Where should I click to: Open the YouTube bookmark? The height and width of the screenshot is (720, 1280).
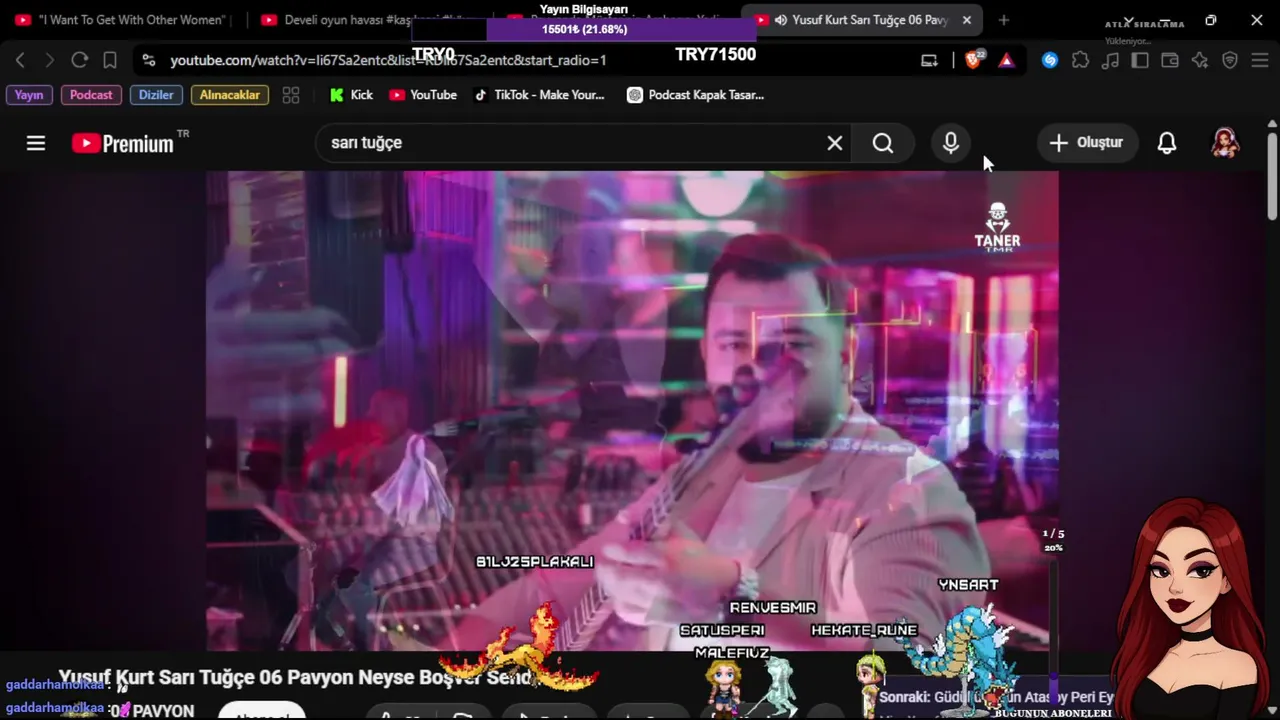pyautogui.click(x=423, y=95)
